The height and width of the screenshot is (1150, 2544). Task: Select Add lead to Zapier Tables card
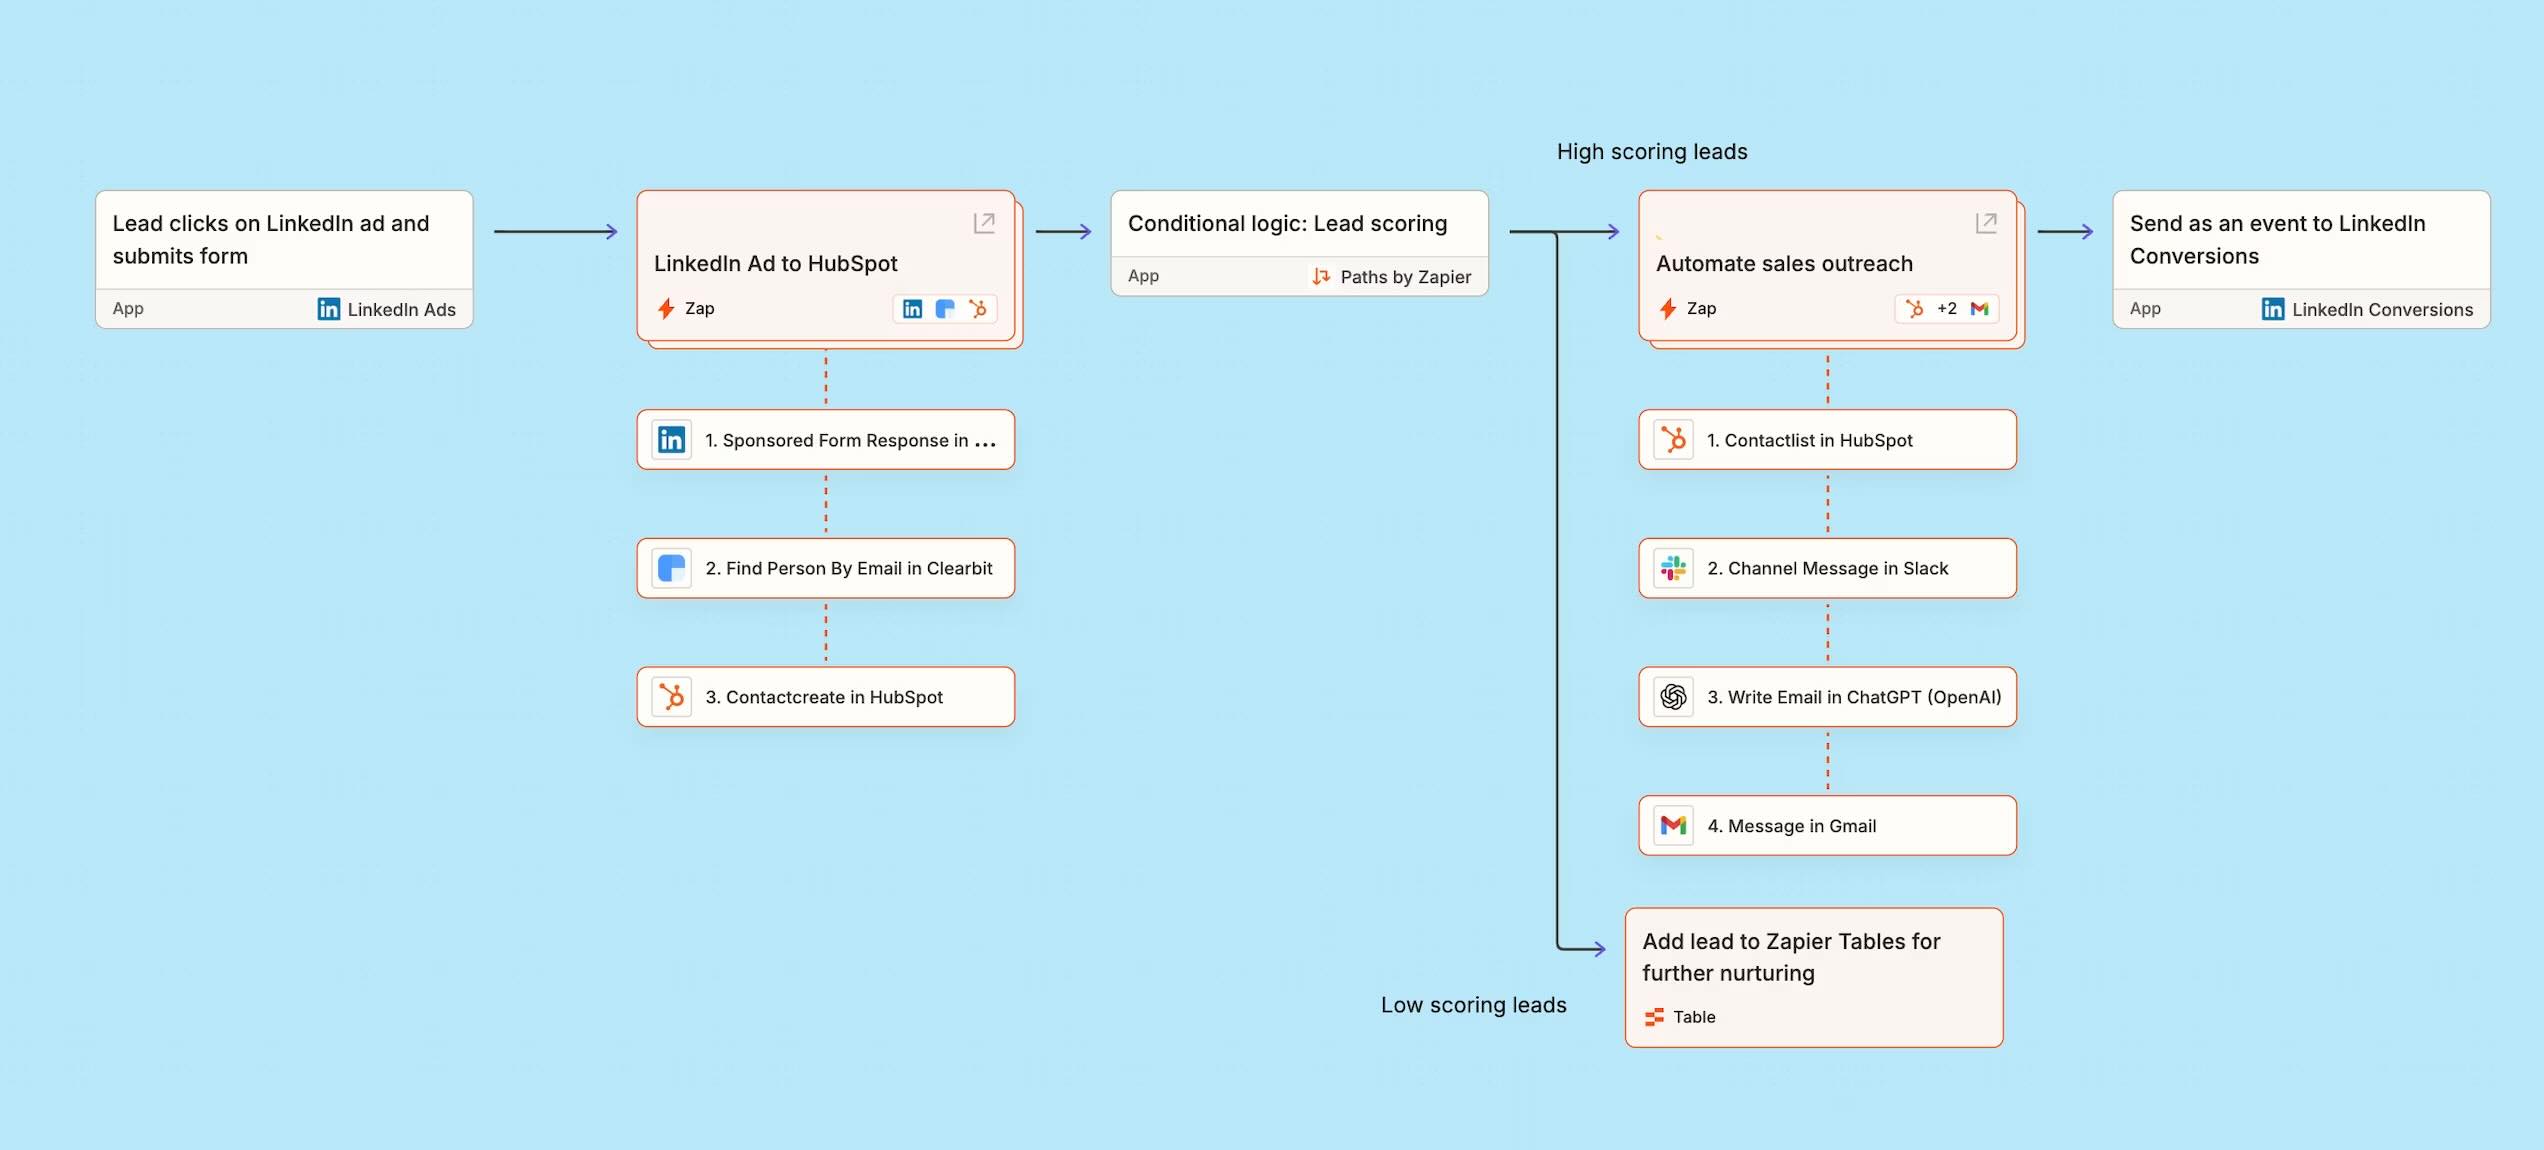[x=1814, y=978]
